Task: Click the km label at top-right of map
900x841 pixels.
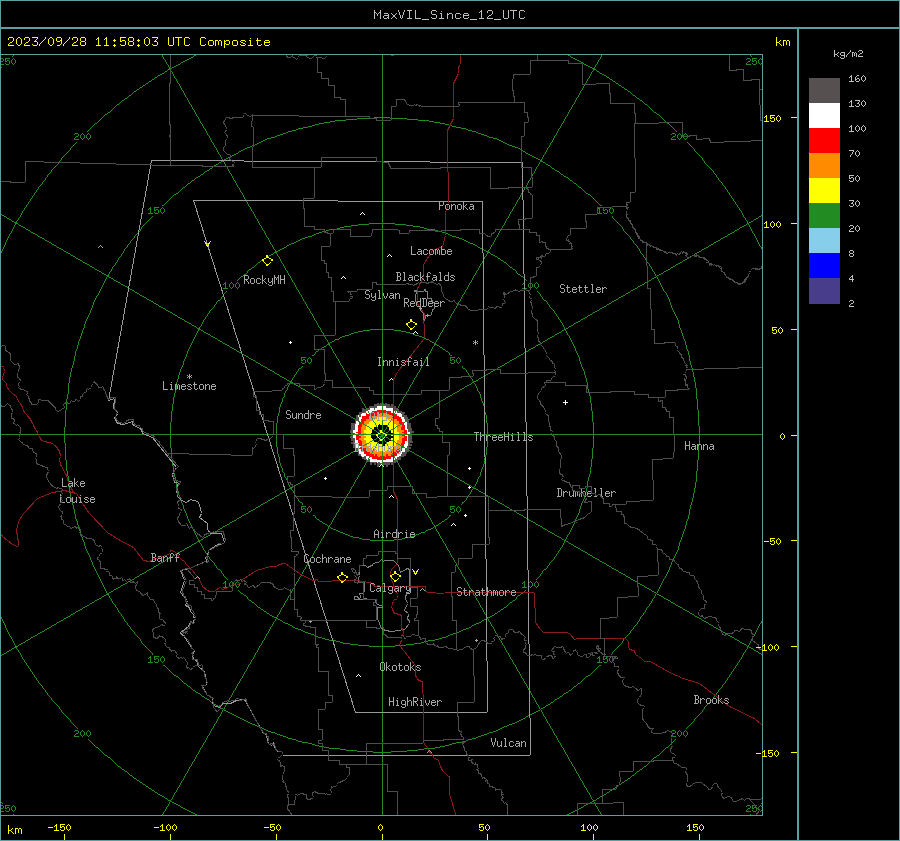Action: click(x=782, y=42)
